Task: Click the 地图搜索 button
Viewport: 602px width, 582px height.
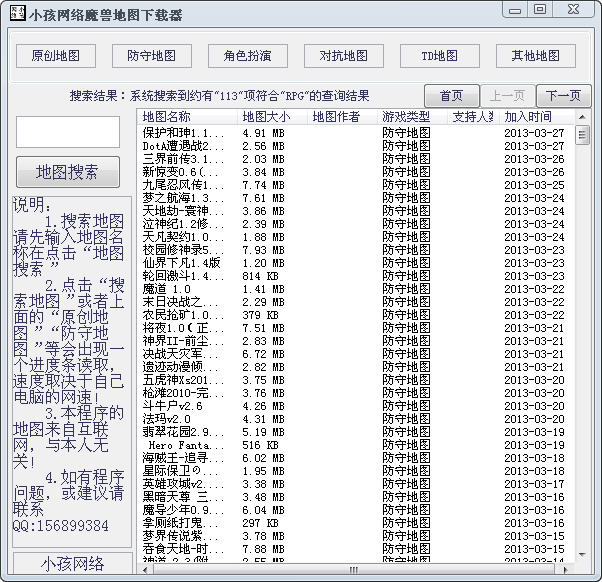Action: (x=68, y=172)
